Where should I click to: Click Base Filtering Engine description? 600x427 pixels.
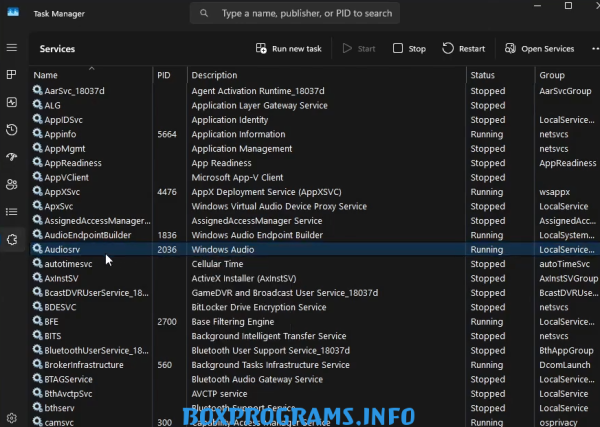tap(233, 322)
